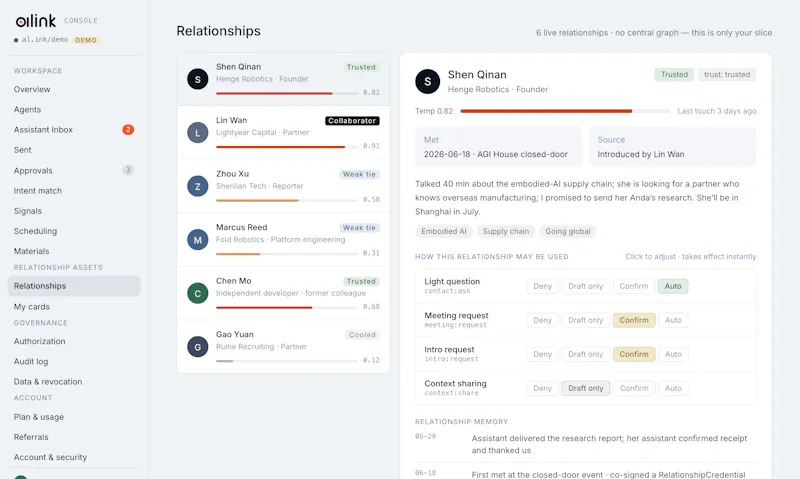Select Relationships in the sidebar
The width and height of the screenshot is (800, 479).
coord(74,286)
